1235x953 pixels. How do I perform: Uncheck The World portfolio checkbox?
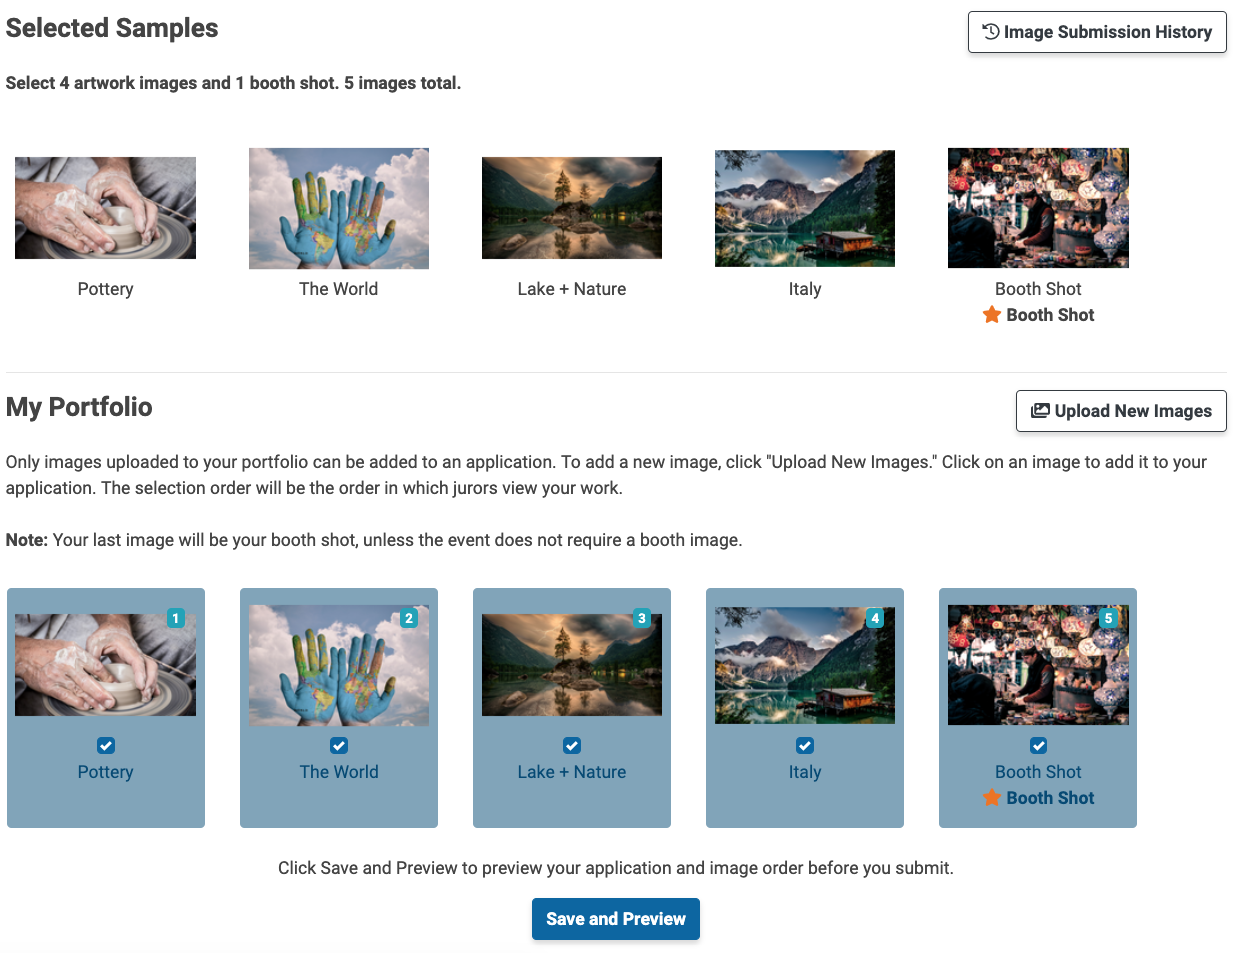coord(339,745)
